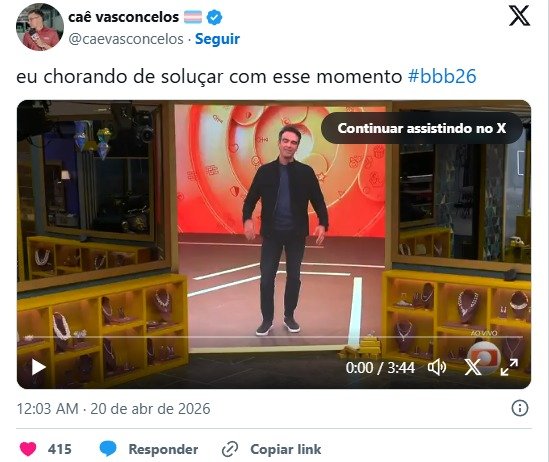Click the @caevasconcelos handle
The image size is (549, 462).
point(126,39)
